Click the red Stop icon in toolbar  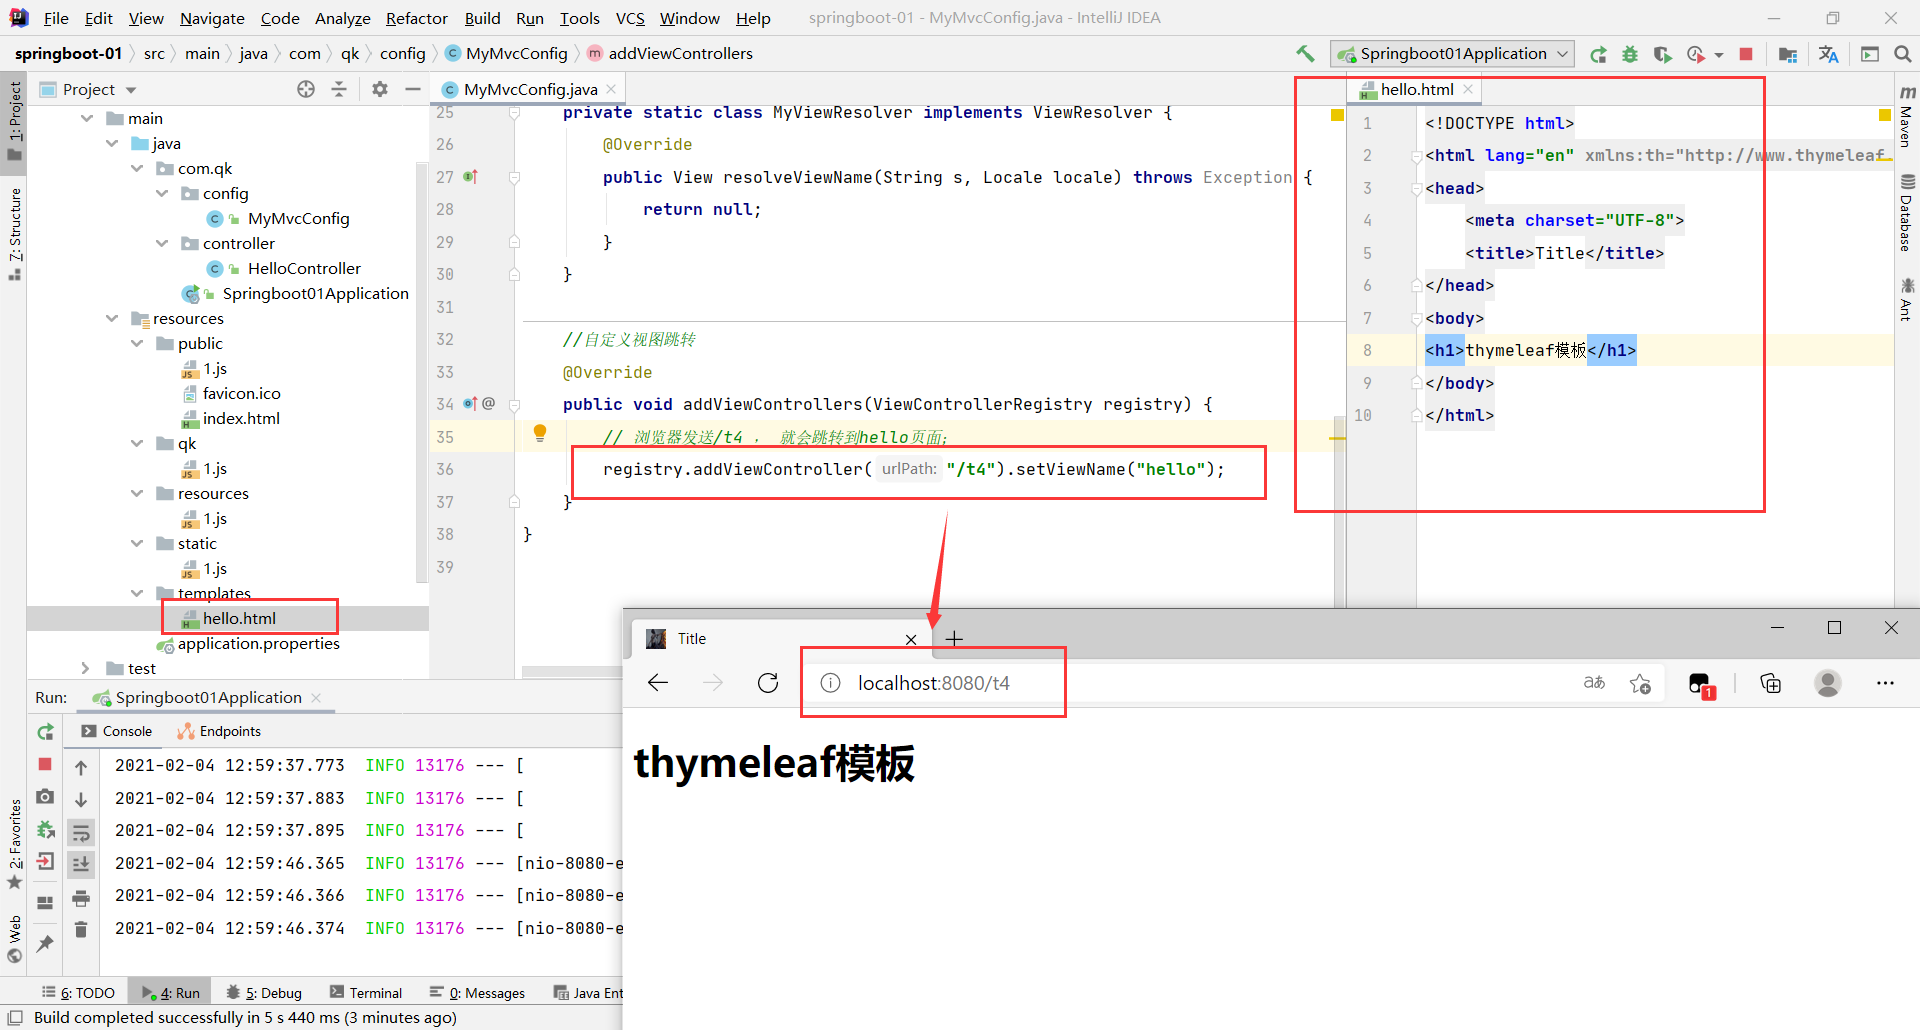[1746, 54]
